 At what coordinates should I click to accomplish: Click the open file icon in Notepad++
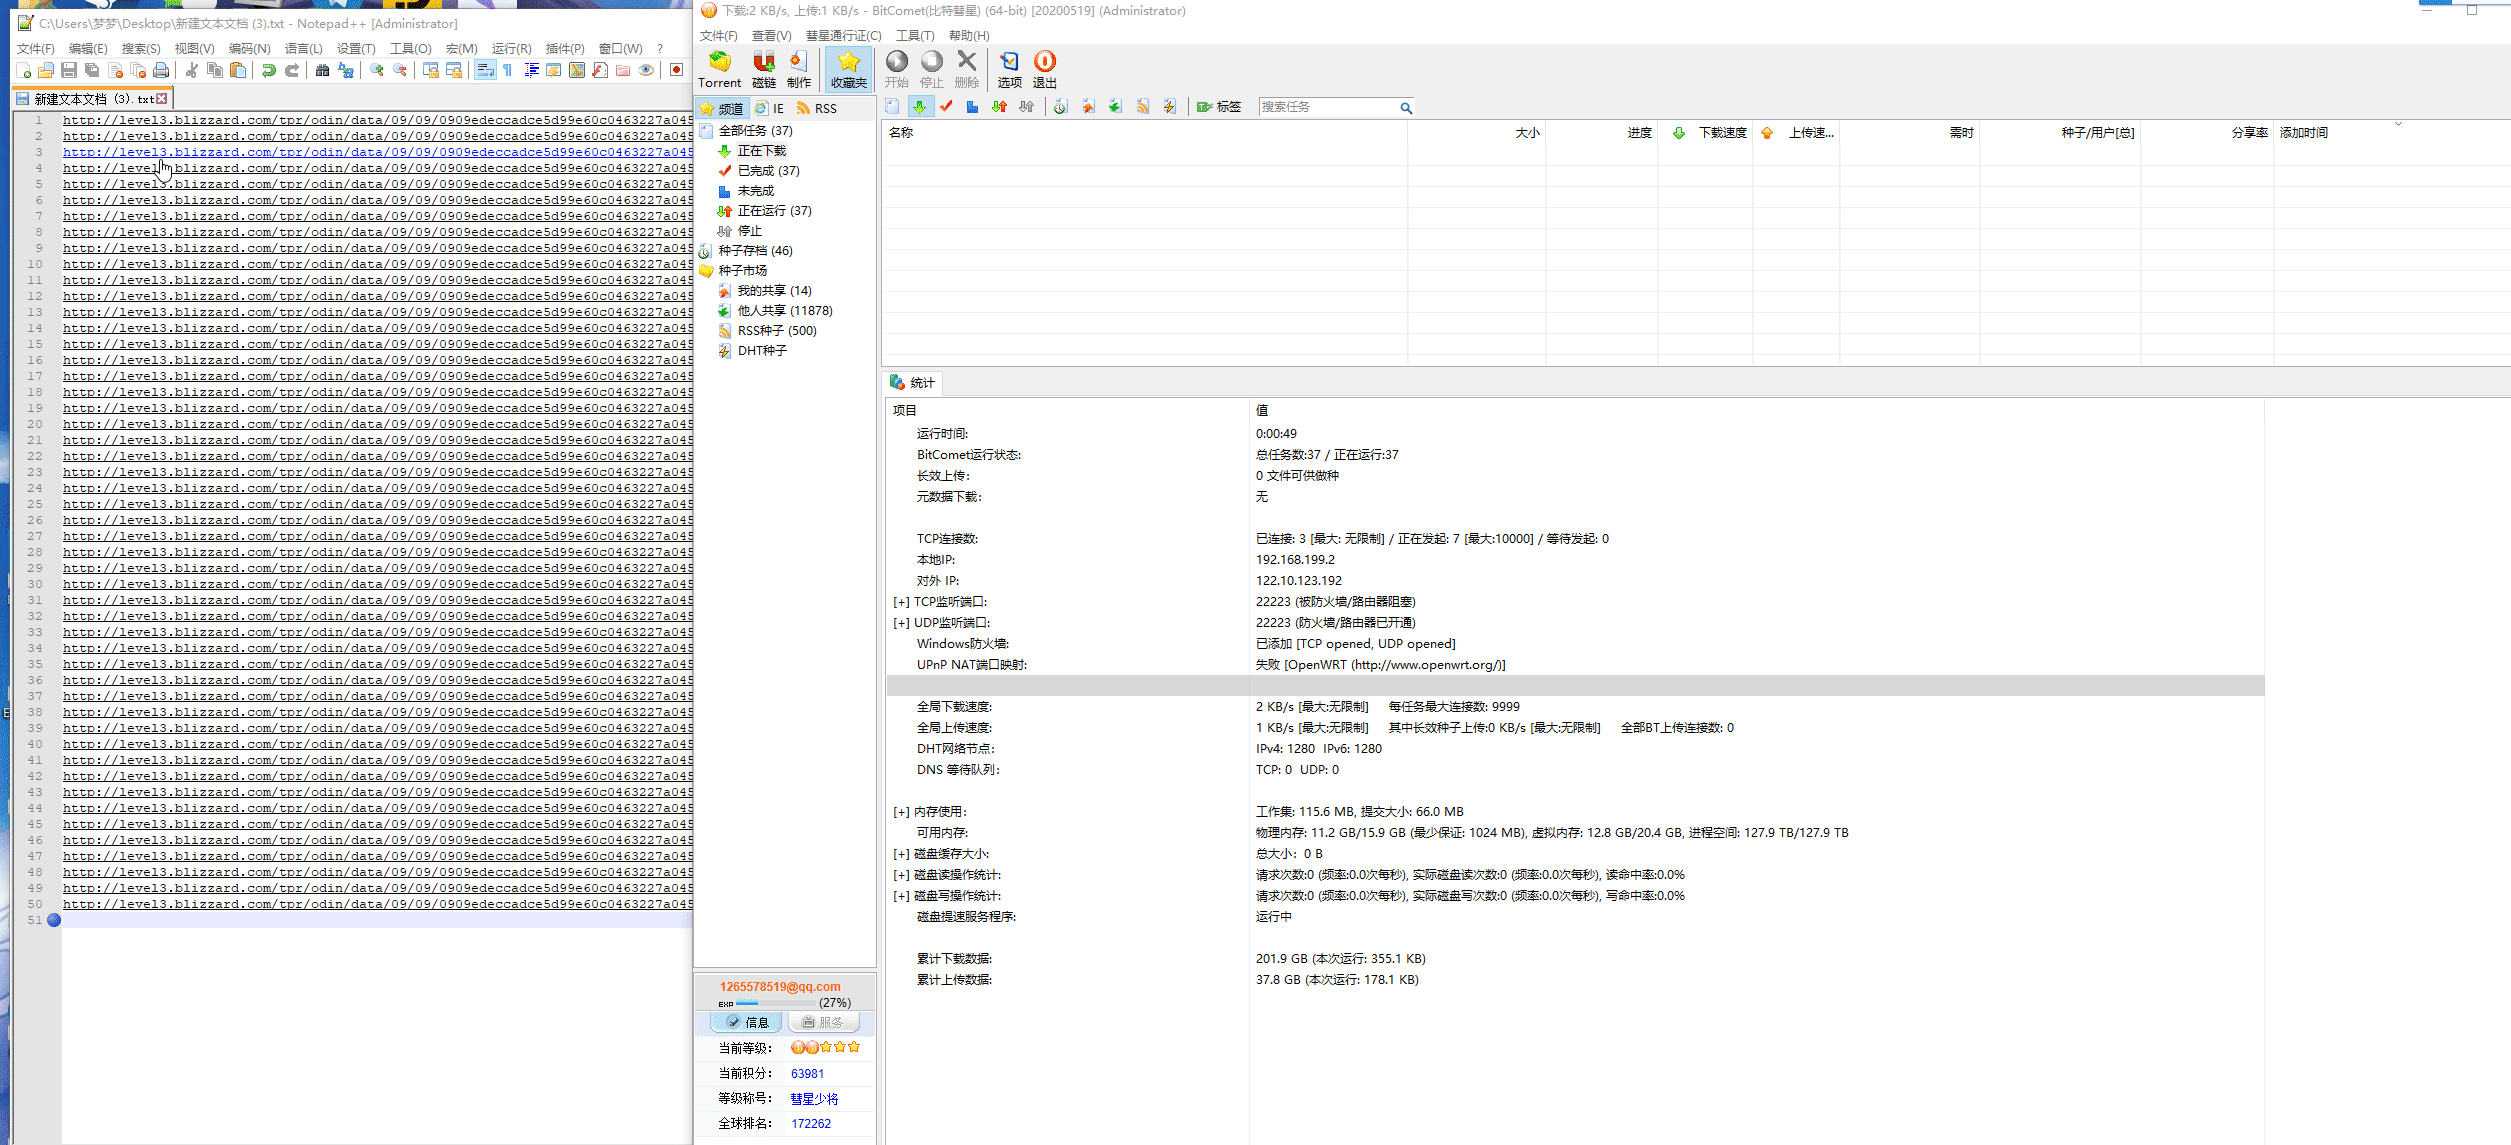[x=46, y=70]
